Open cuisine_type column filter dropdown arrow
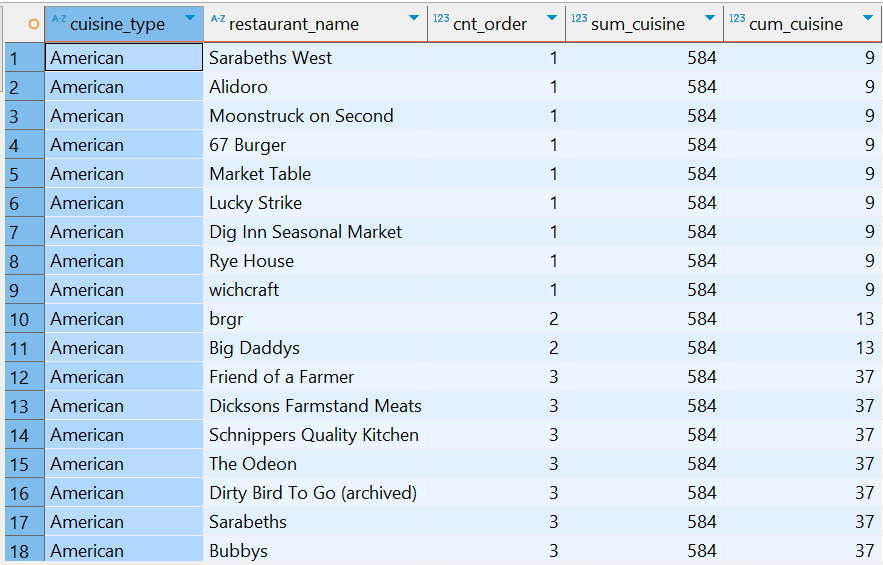The image size is (883, 565). click(x=190, y=18)
